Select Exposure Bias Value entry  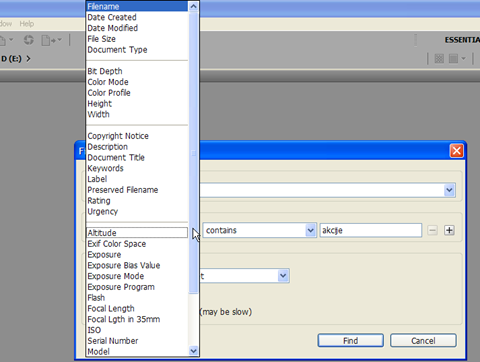tap(137, 265)
